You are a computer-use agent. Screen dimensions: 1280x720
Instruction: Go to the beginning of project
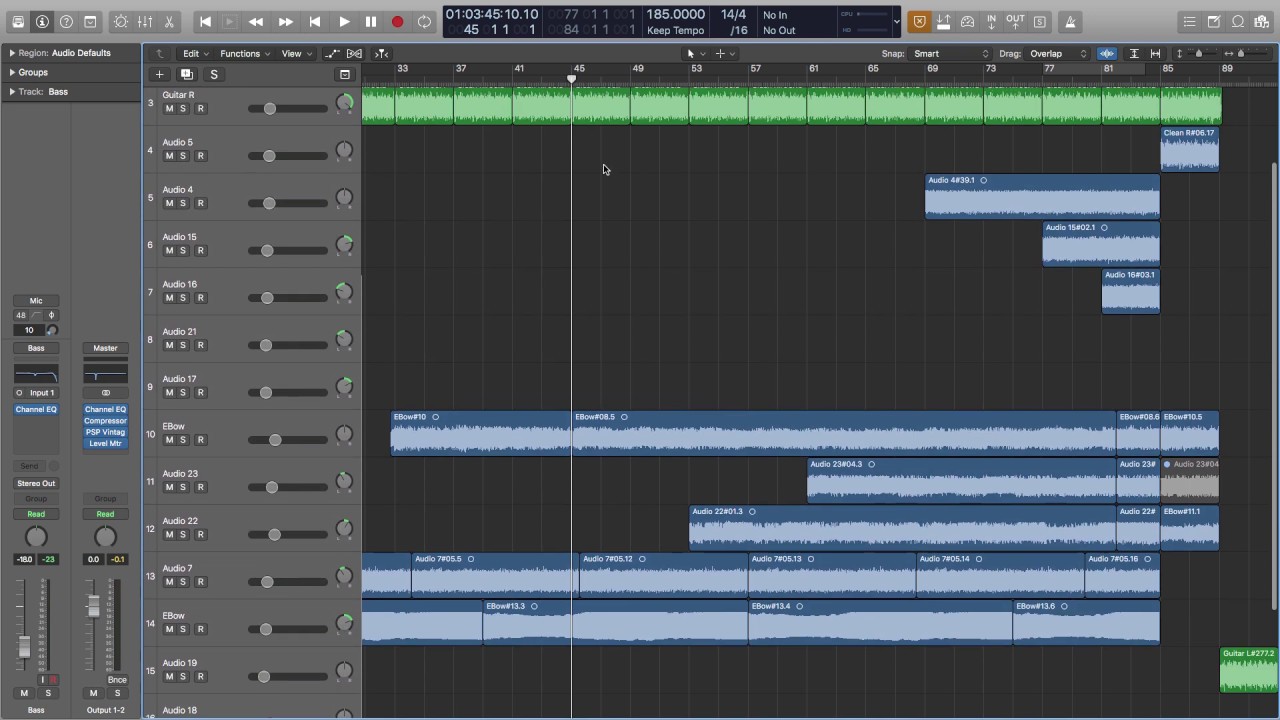(206, 22)
